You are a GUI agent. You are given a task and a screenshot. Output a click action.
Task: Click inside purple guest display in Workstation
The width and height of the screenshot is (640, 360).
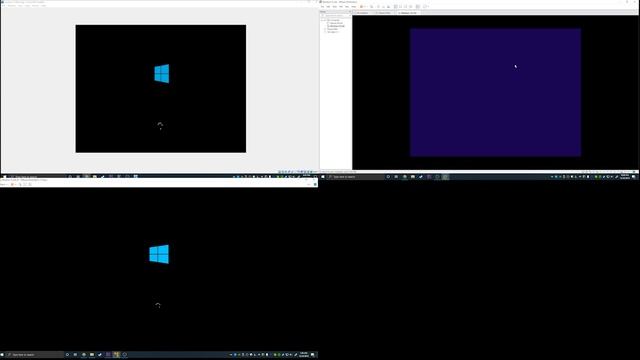pyautogui.click(x=496, y=92)
